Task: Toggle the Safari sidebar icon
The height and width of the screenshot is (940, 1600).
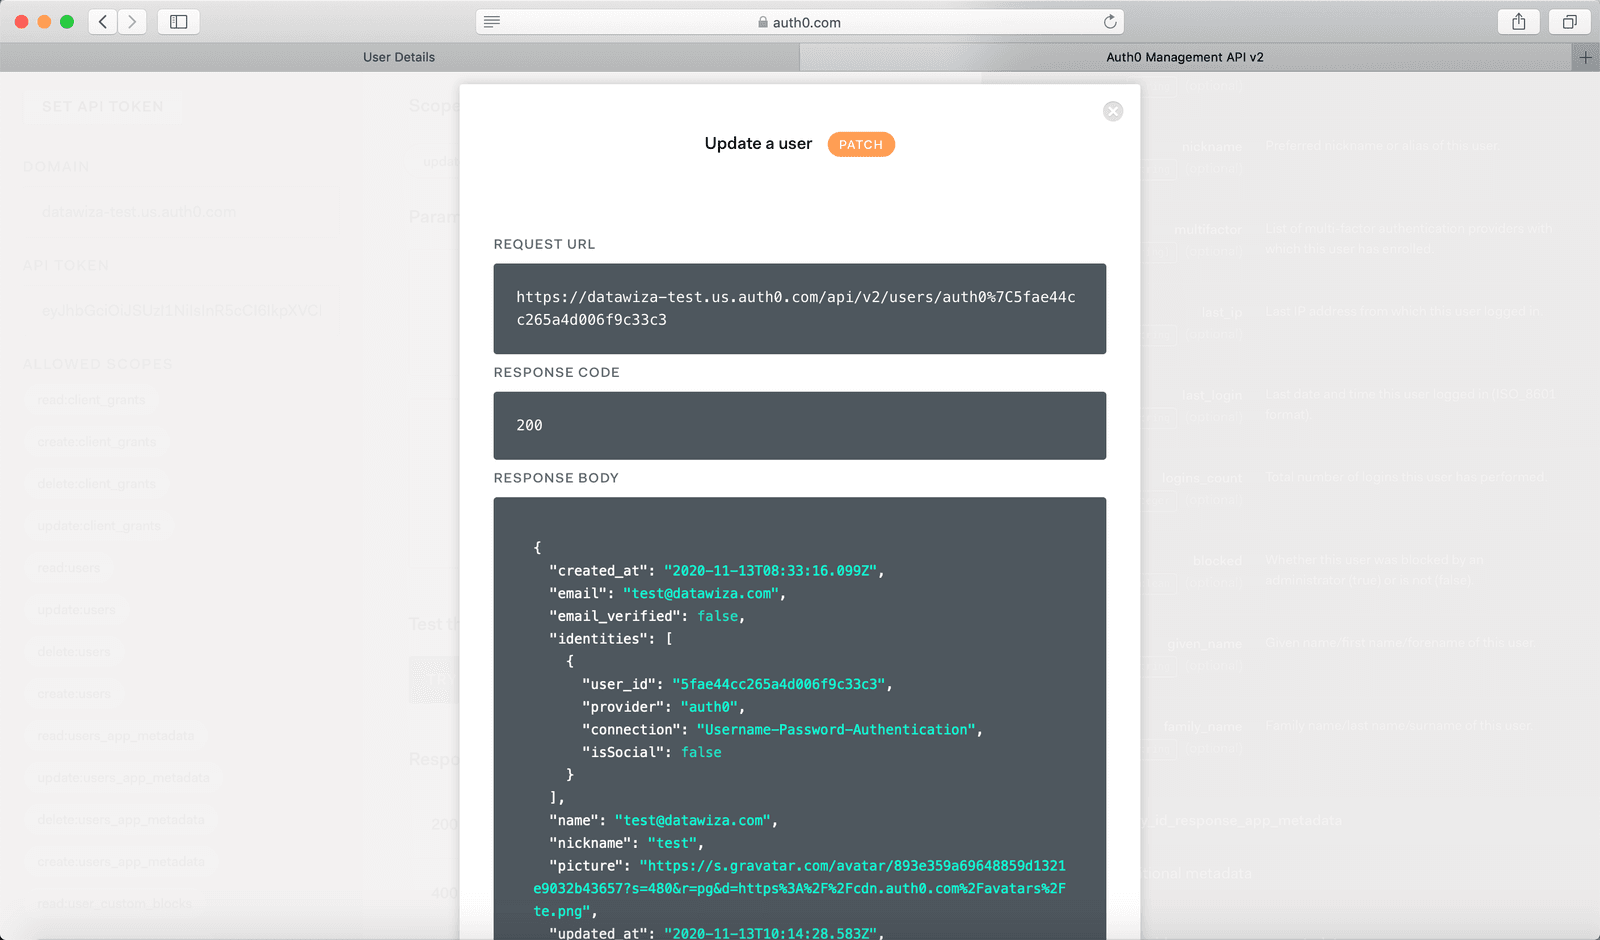Action: point(179,22)
